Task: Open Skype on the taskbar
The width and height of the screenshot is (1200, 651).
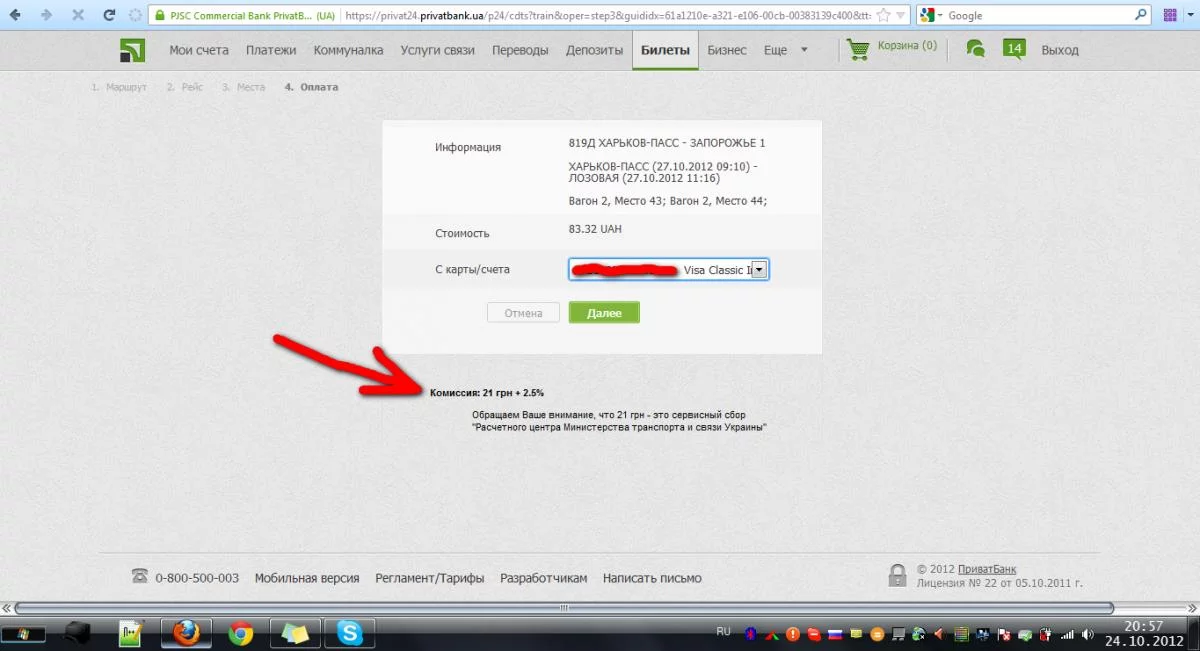Action: point(349,633)
